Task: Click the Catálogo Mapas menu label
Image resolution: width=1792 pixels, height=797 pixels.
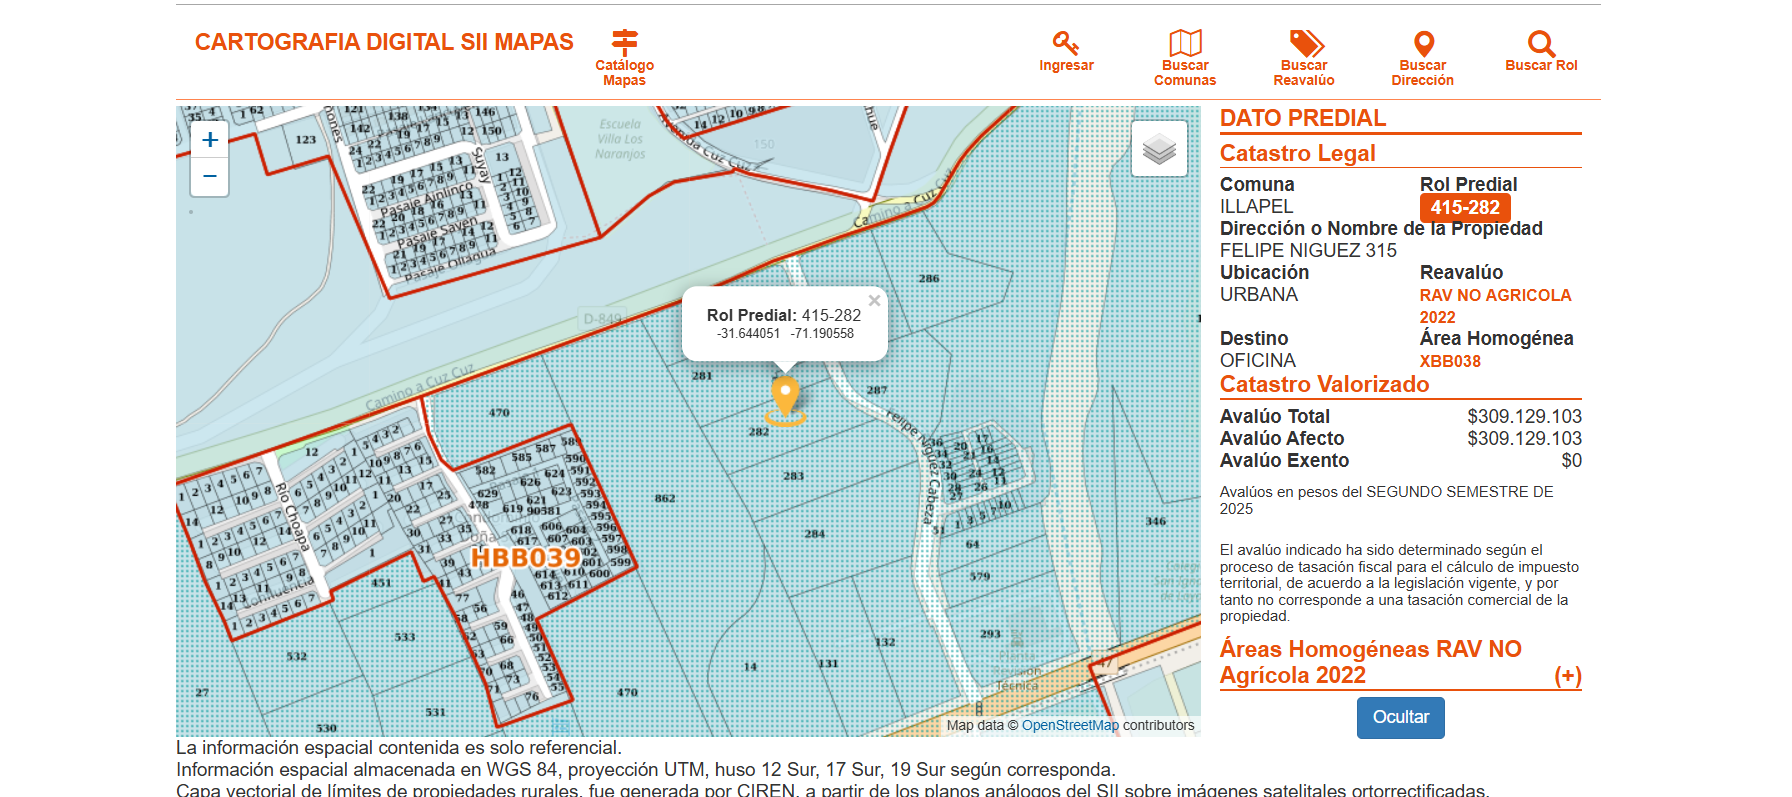Action: (x=624, y=73)
